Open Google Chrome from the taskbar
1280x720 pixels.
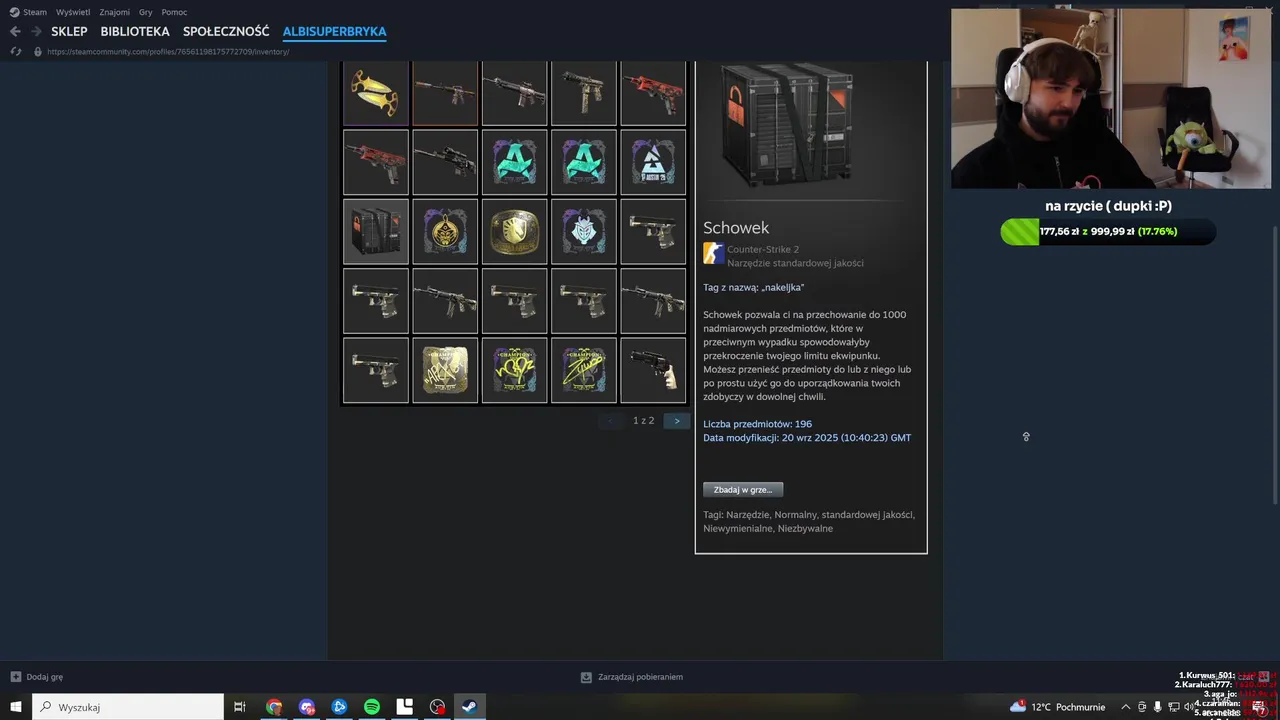(274, 707)
